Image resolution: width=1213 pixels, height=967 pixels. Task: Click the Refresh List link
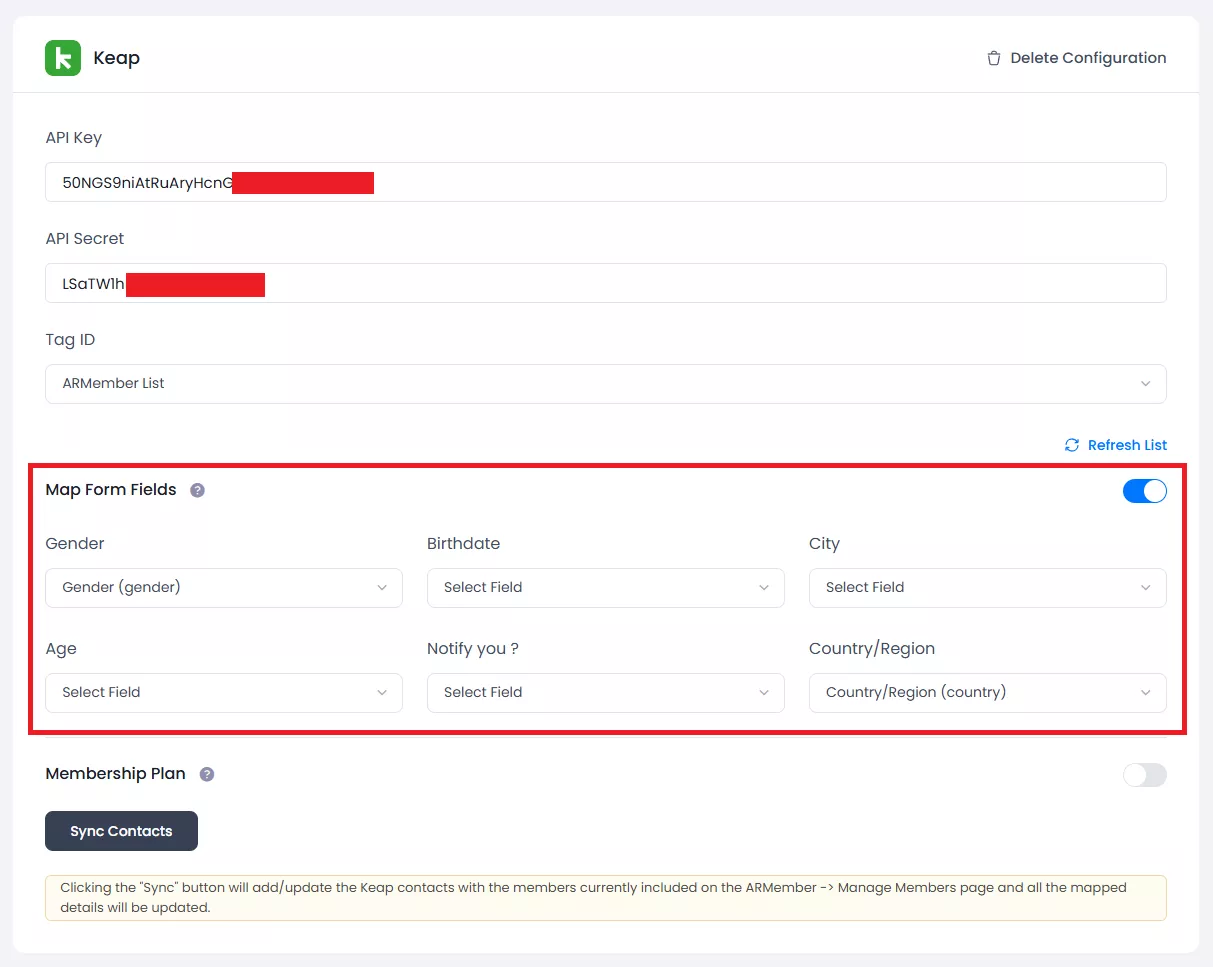pos(1127,445)
